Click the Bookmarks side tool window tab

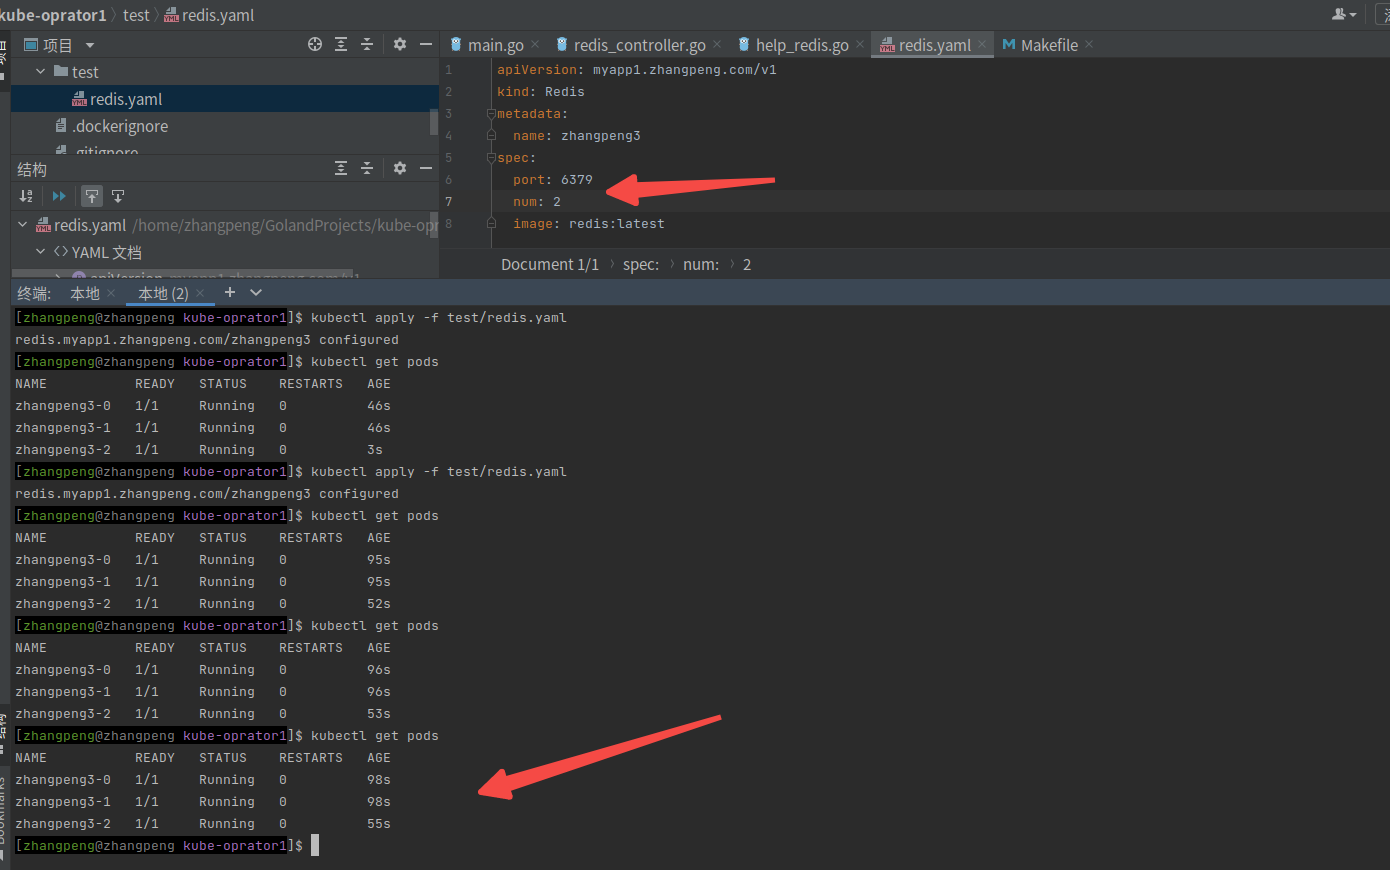(5, 817)
